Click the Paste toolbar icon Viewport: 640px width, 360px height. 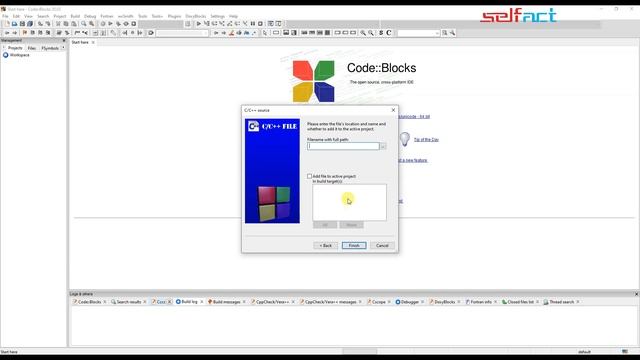pos(73,24)
